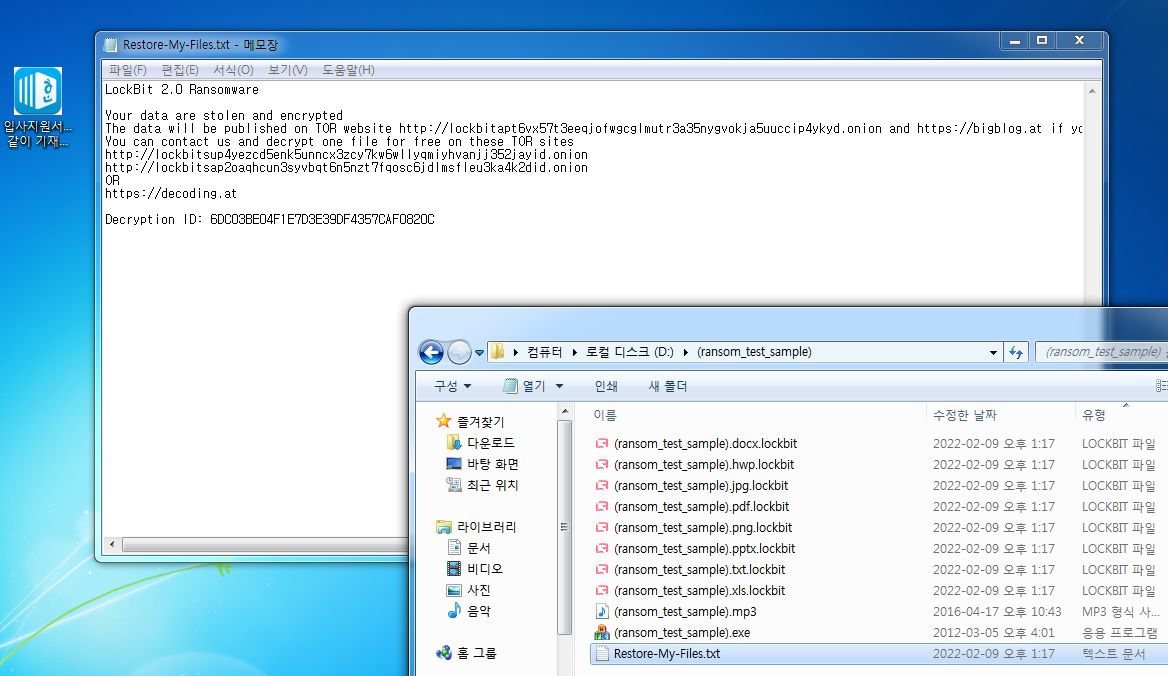Click music icon of (ransom_test_sample).mp3
The height and width of the screenshot is (676, 1168).
pos(602,611)
